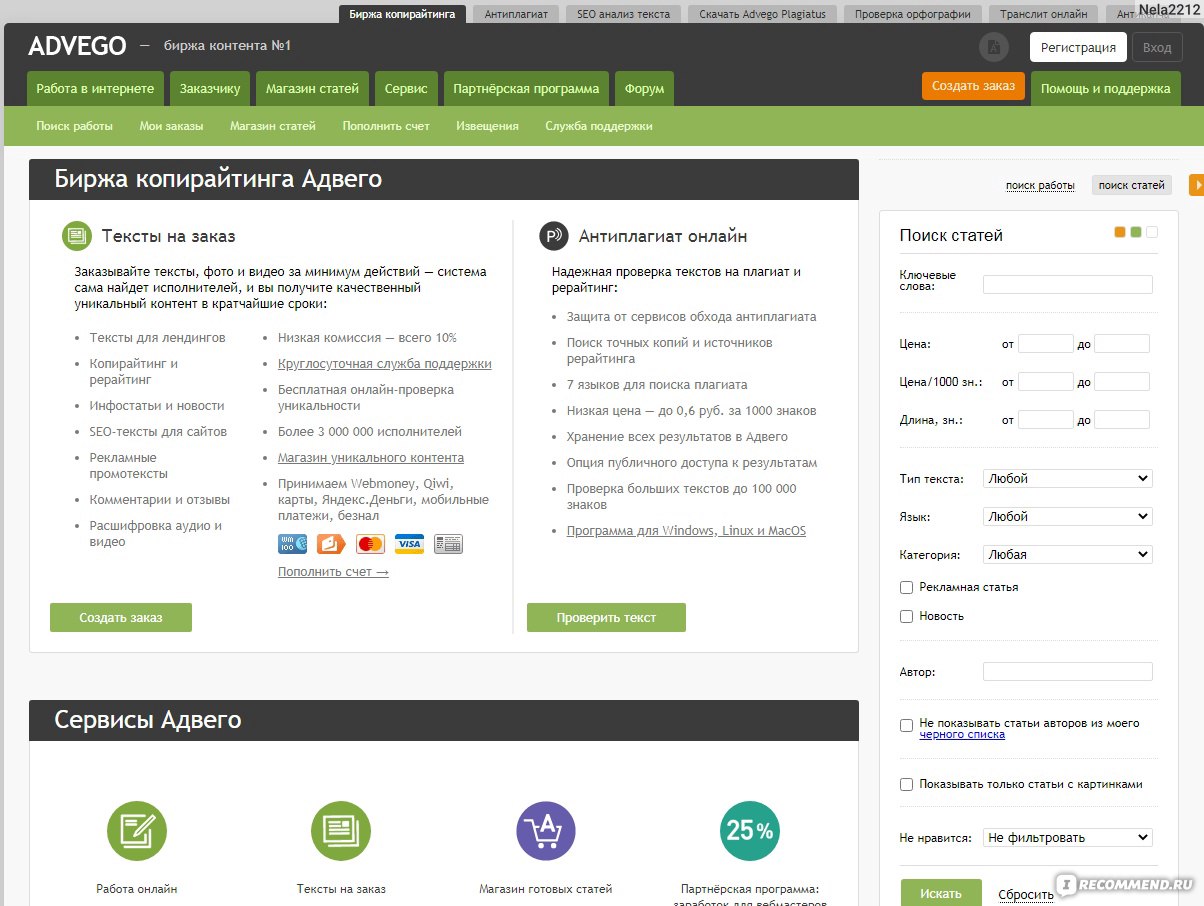This screenshot has height=906, width=1204.
Task: Switch to the поиск работы link
Action: click(x=1040, y=185)
